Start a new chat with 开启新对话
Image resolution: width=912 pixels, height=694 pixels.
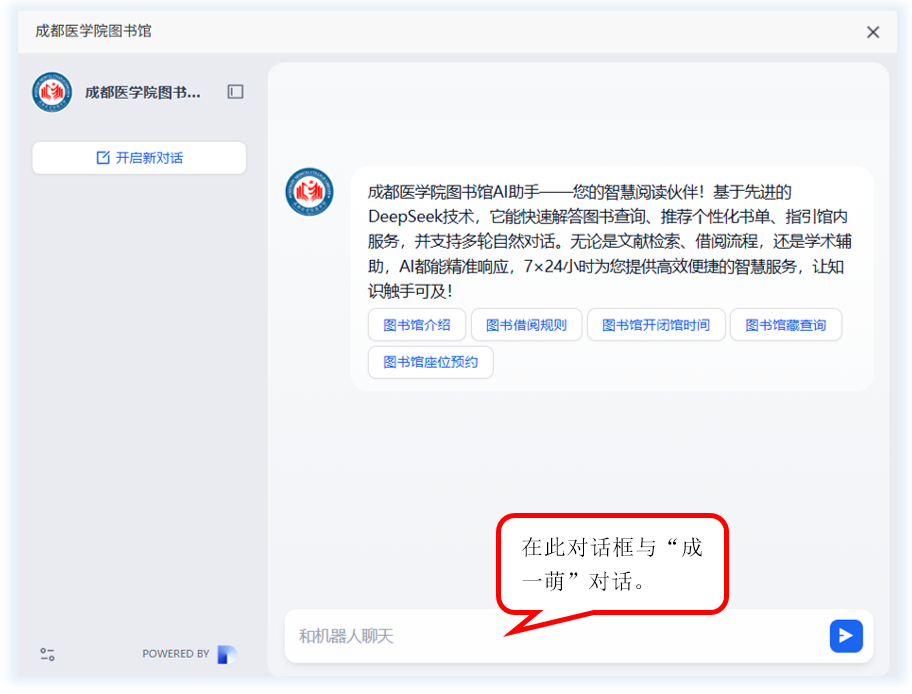tap(139, 158)
